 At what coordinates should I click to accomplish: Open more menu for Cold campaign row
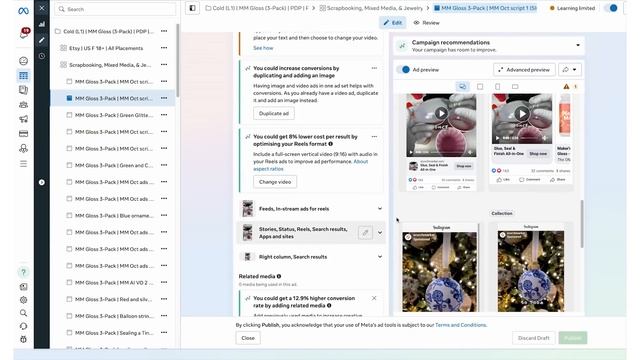pyautogui.click(x=164, y=31)
